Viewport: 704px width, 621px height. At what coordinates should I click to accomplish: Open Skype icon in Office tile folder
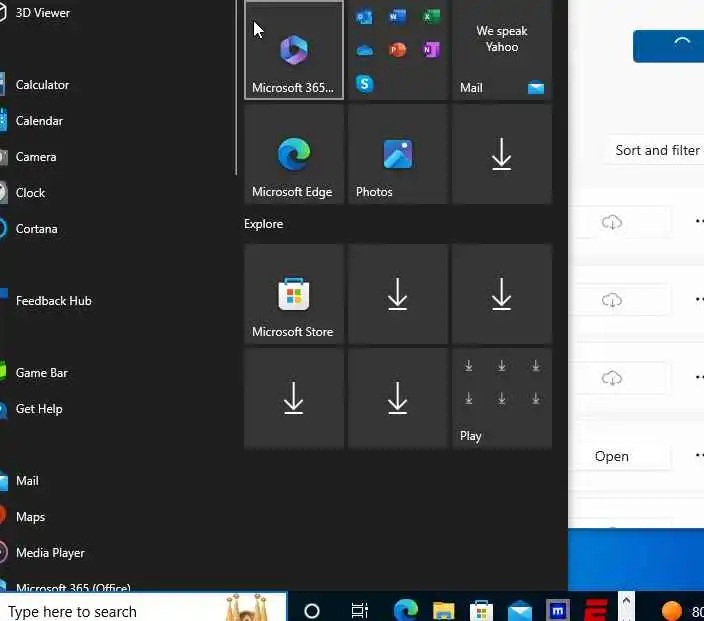(364, 84)
